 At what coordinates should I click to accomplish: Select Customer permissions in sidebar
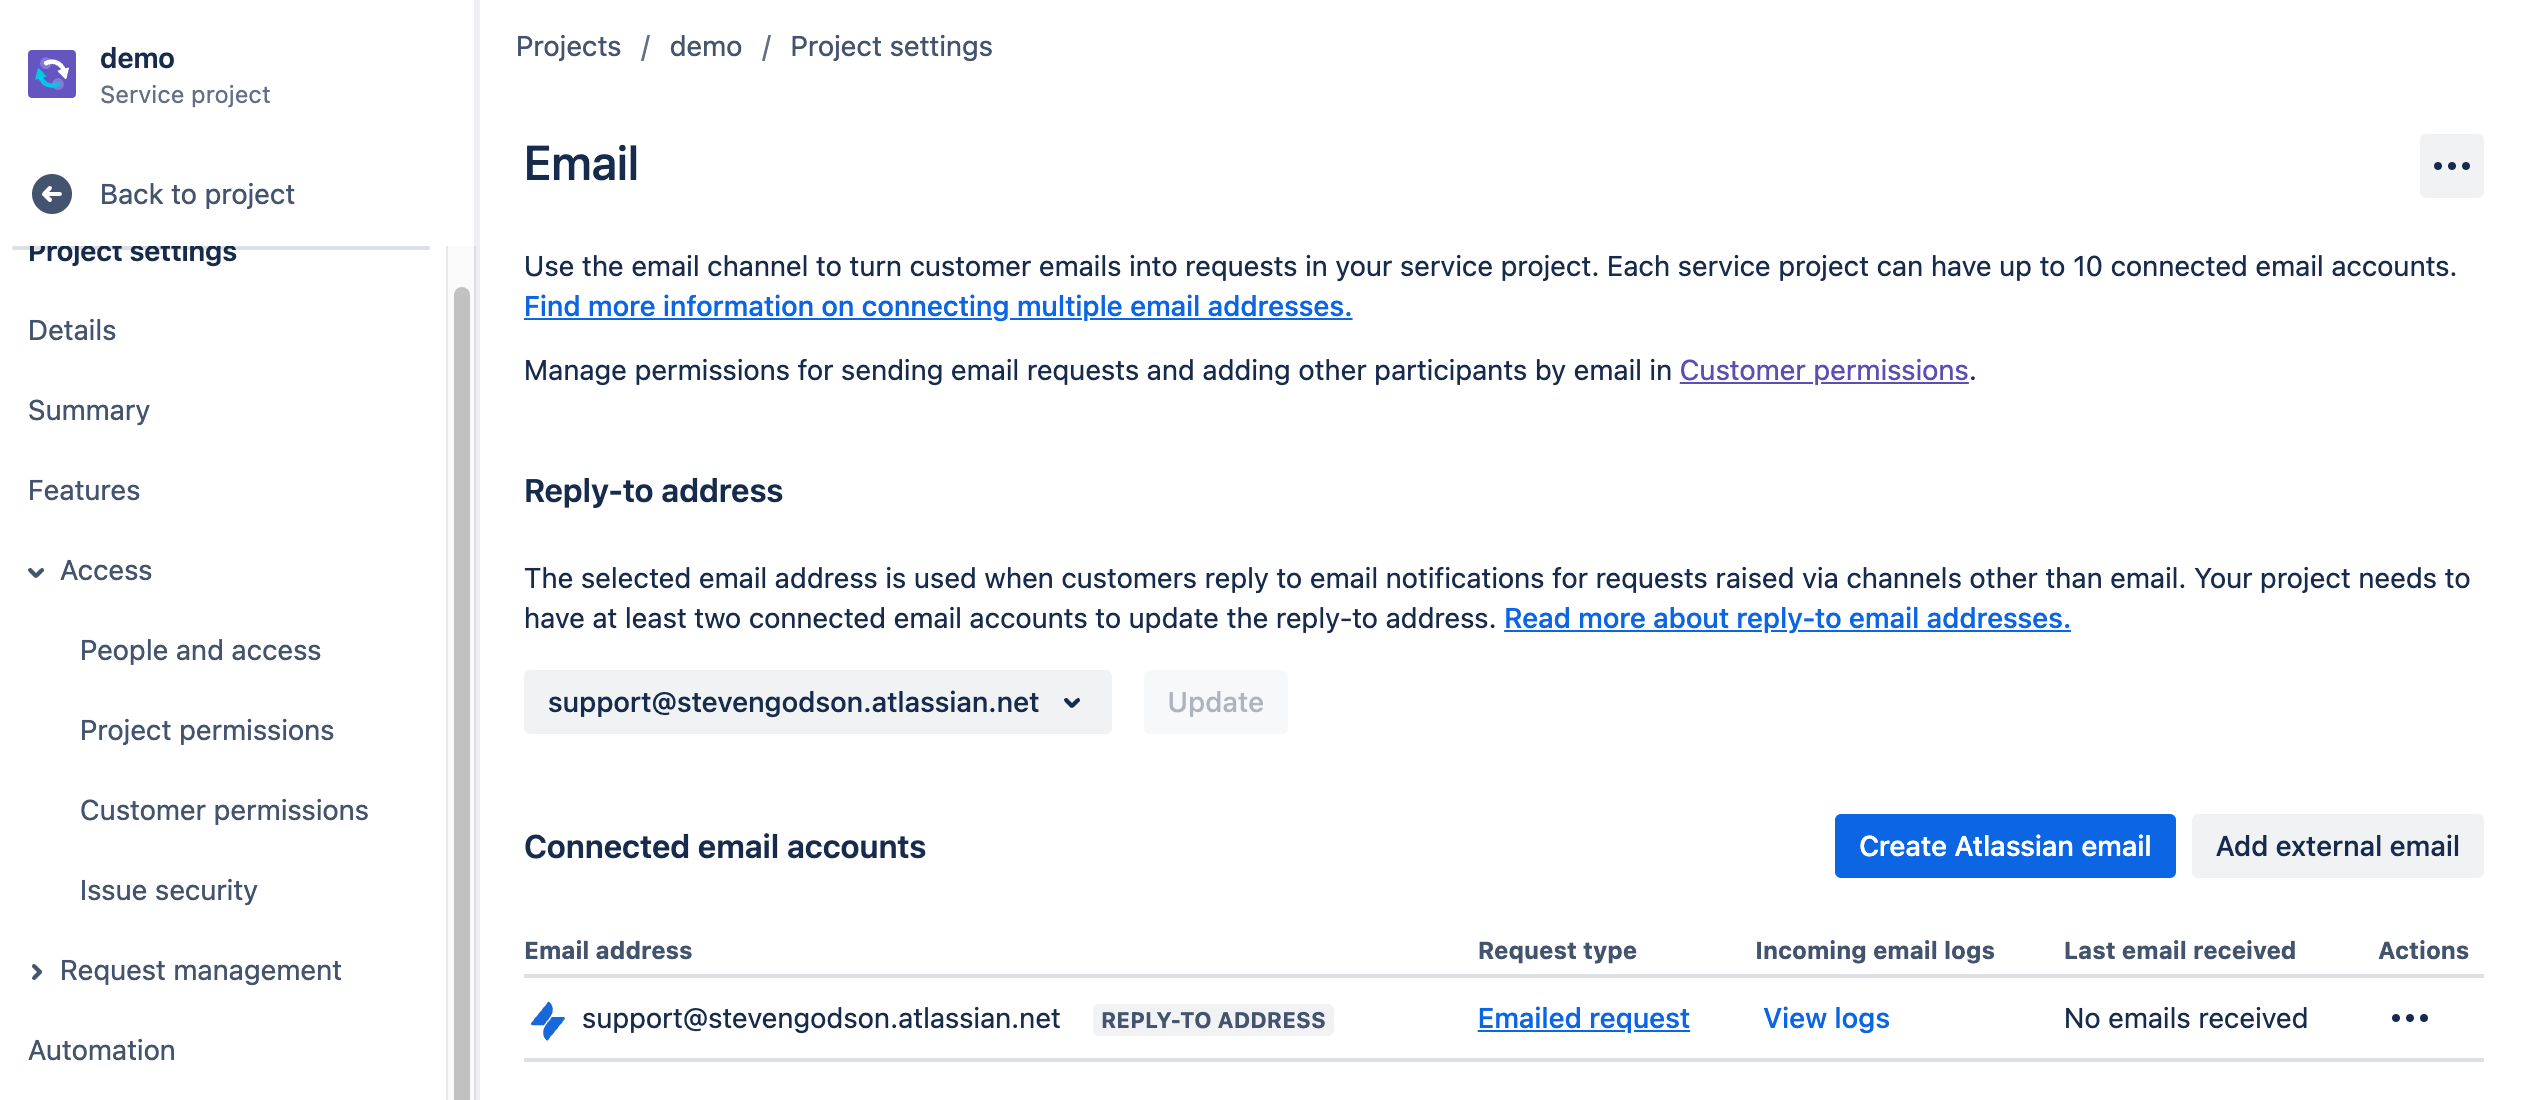coord(224,810)
